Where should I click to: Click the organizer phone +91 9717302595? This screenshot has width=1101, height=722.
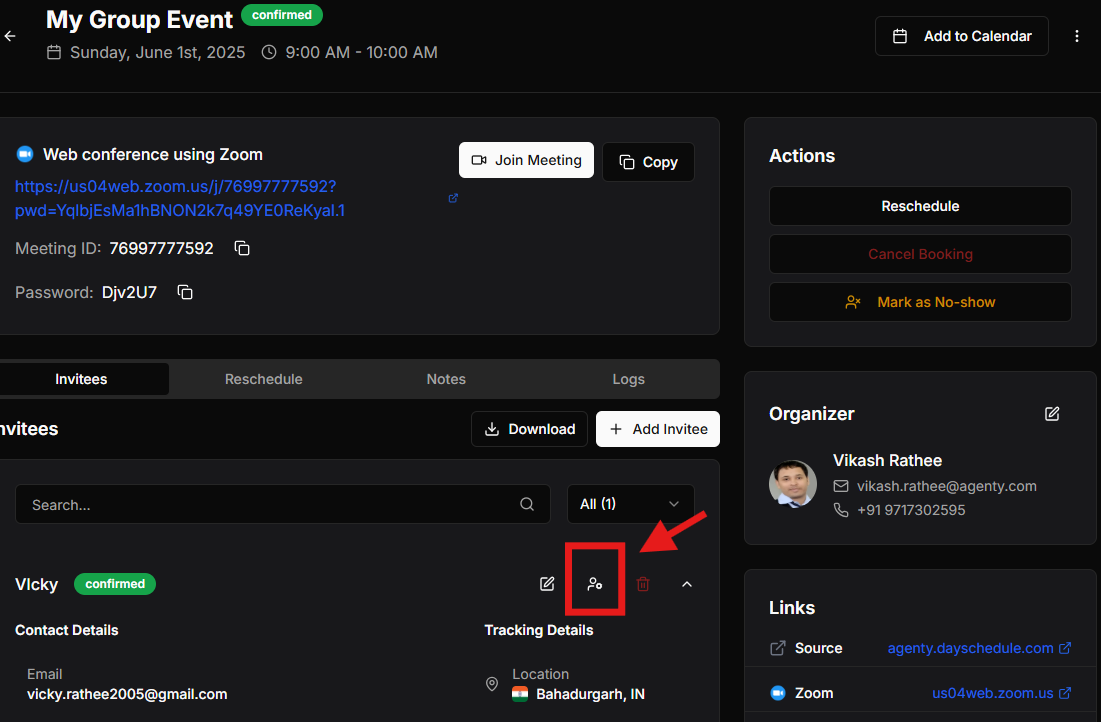coord(911,510)
